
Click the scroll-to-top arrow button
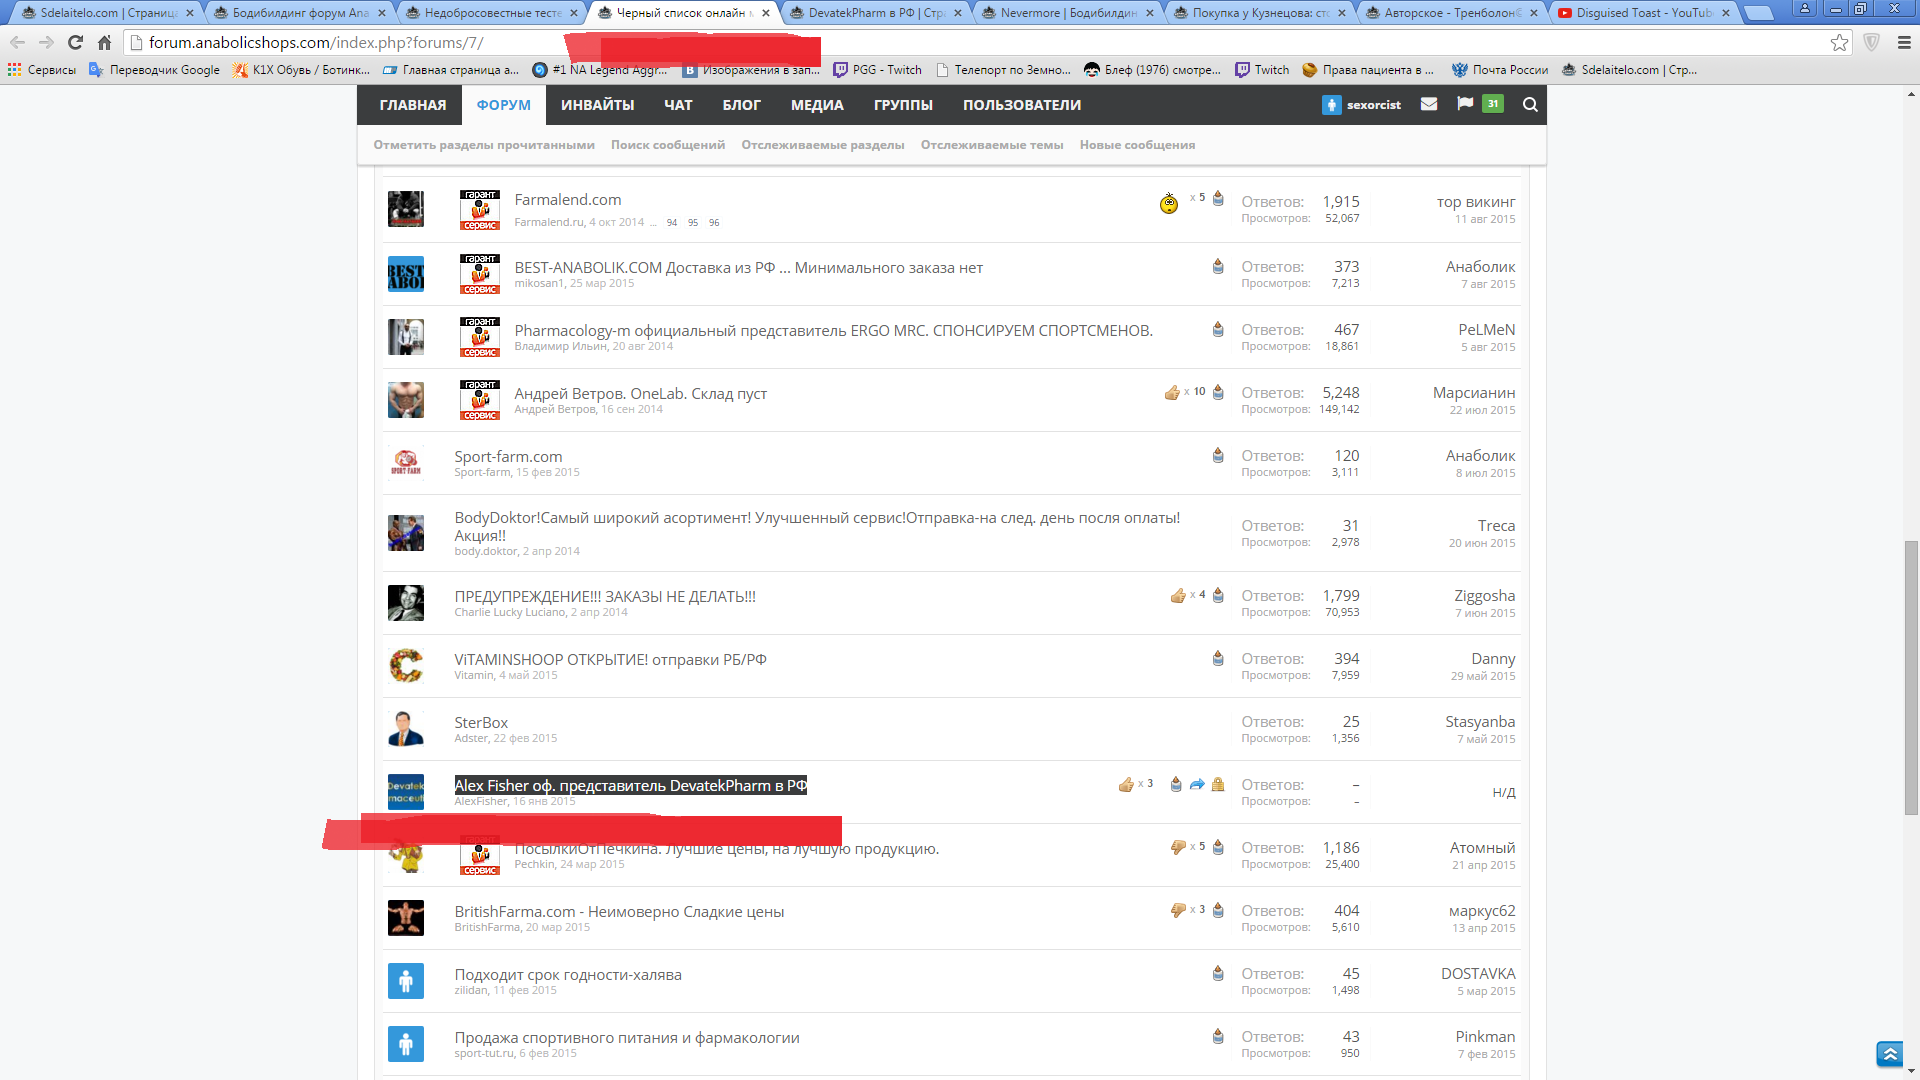[x=1889, y=1053]
